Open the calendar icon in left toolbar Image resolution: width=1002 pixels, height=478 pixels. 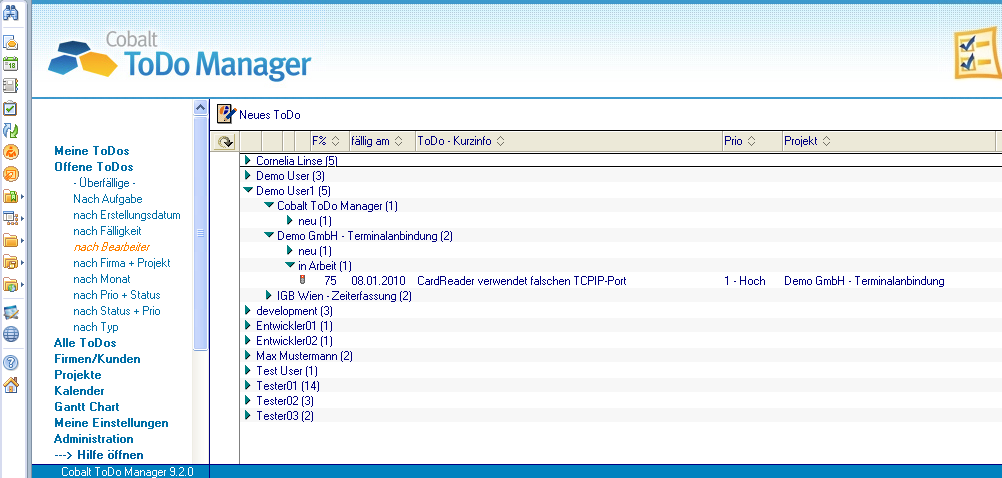pos(11,64)
